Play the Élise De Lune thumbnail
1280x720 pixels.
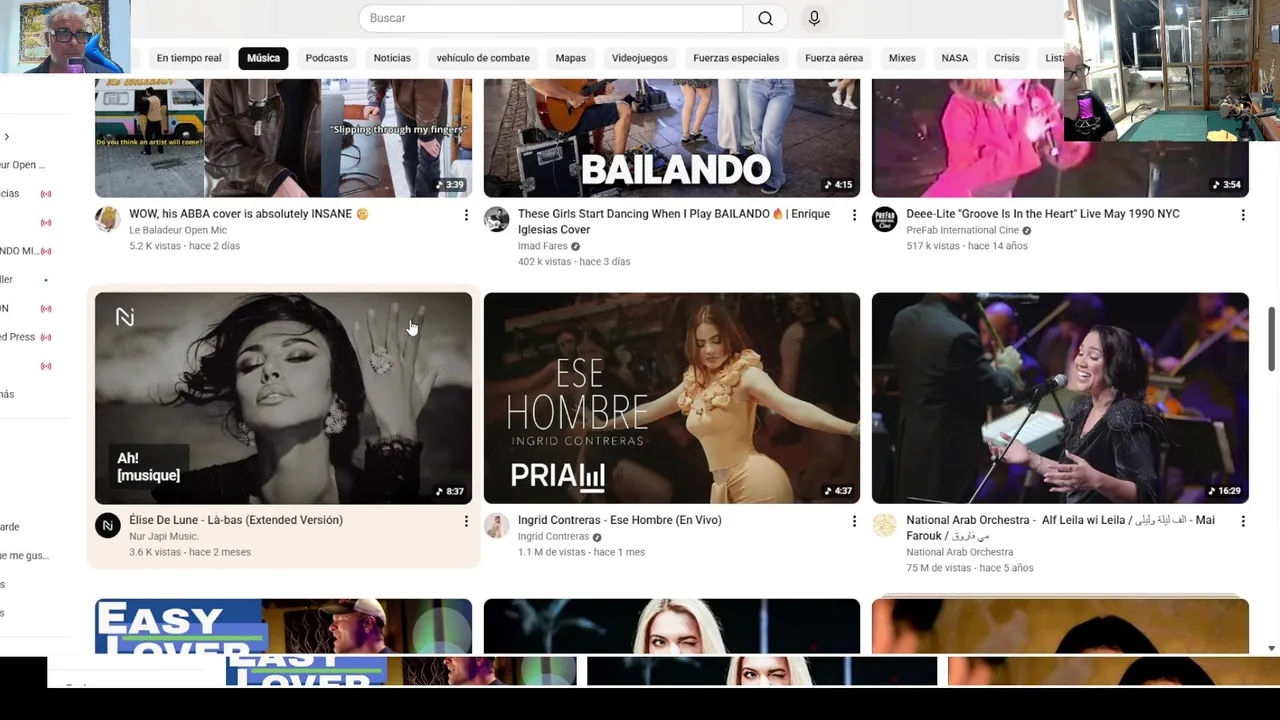tap(283, 398)
